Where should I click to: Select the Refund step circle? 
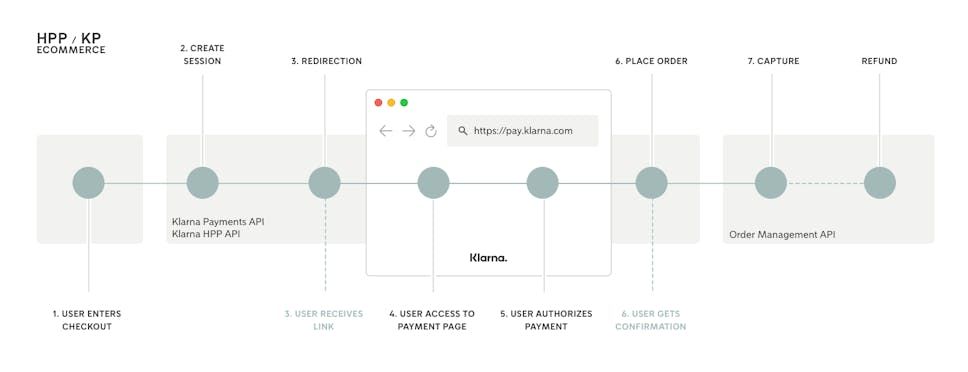(880, 183)
